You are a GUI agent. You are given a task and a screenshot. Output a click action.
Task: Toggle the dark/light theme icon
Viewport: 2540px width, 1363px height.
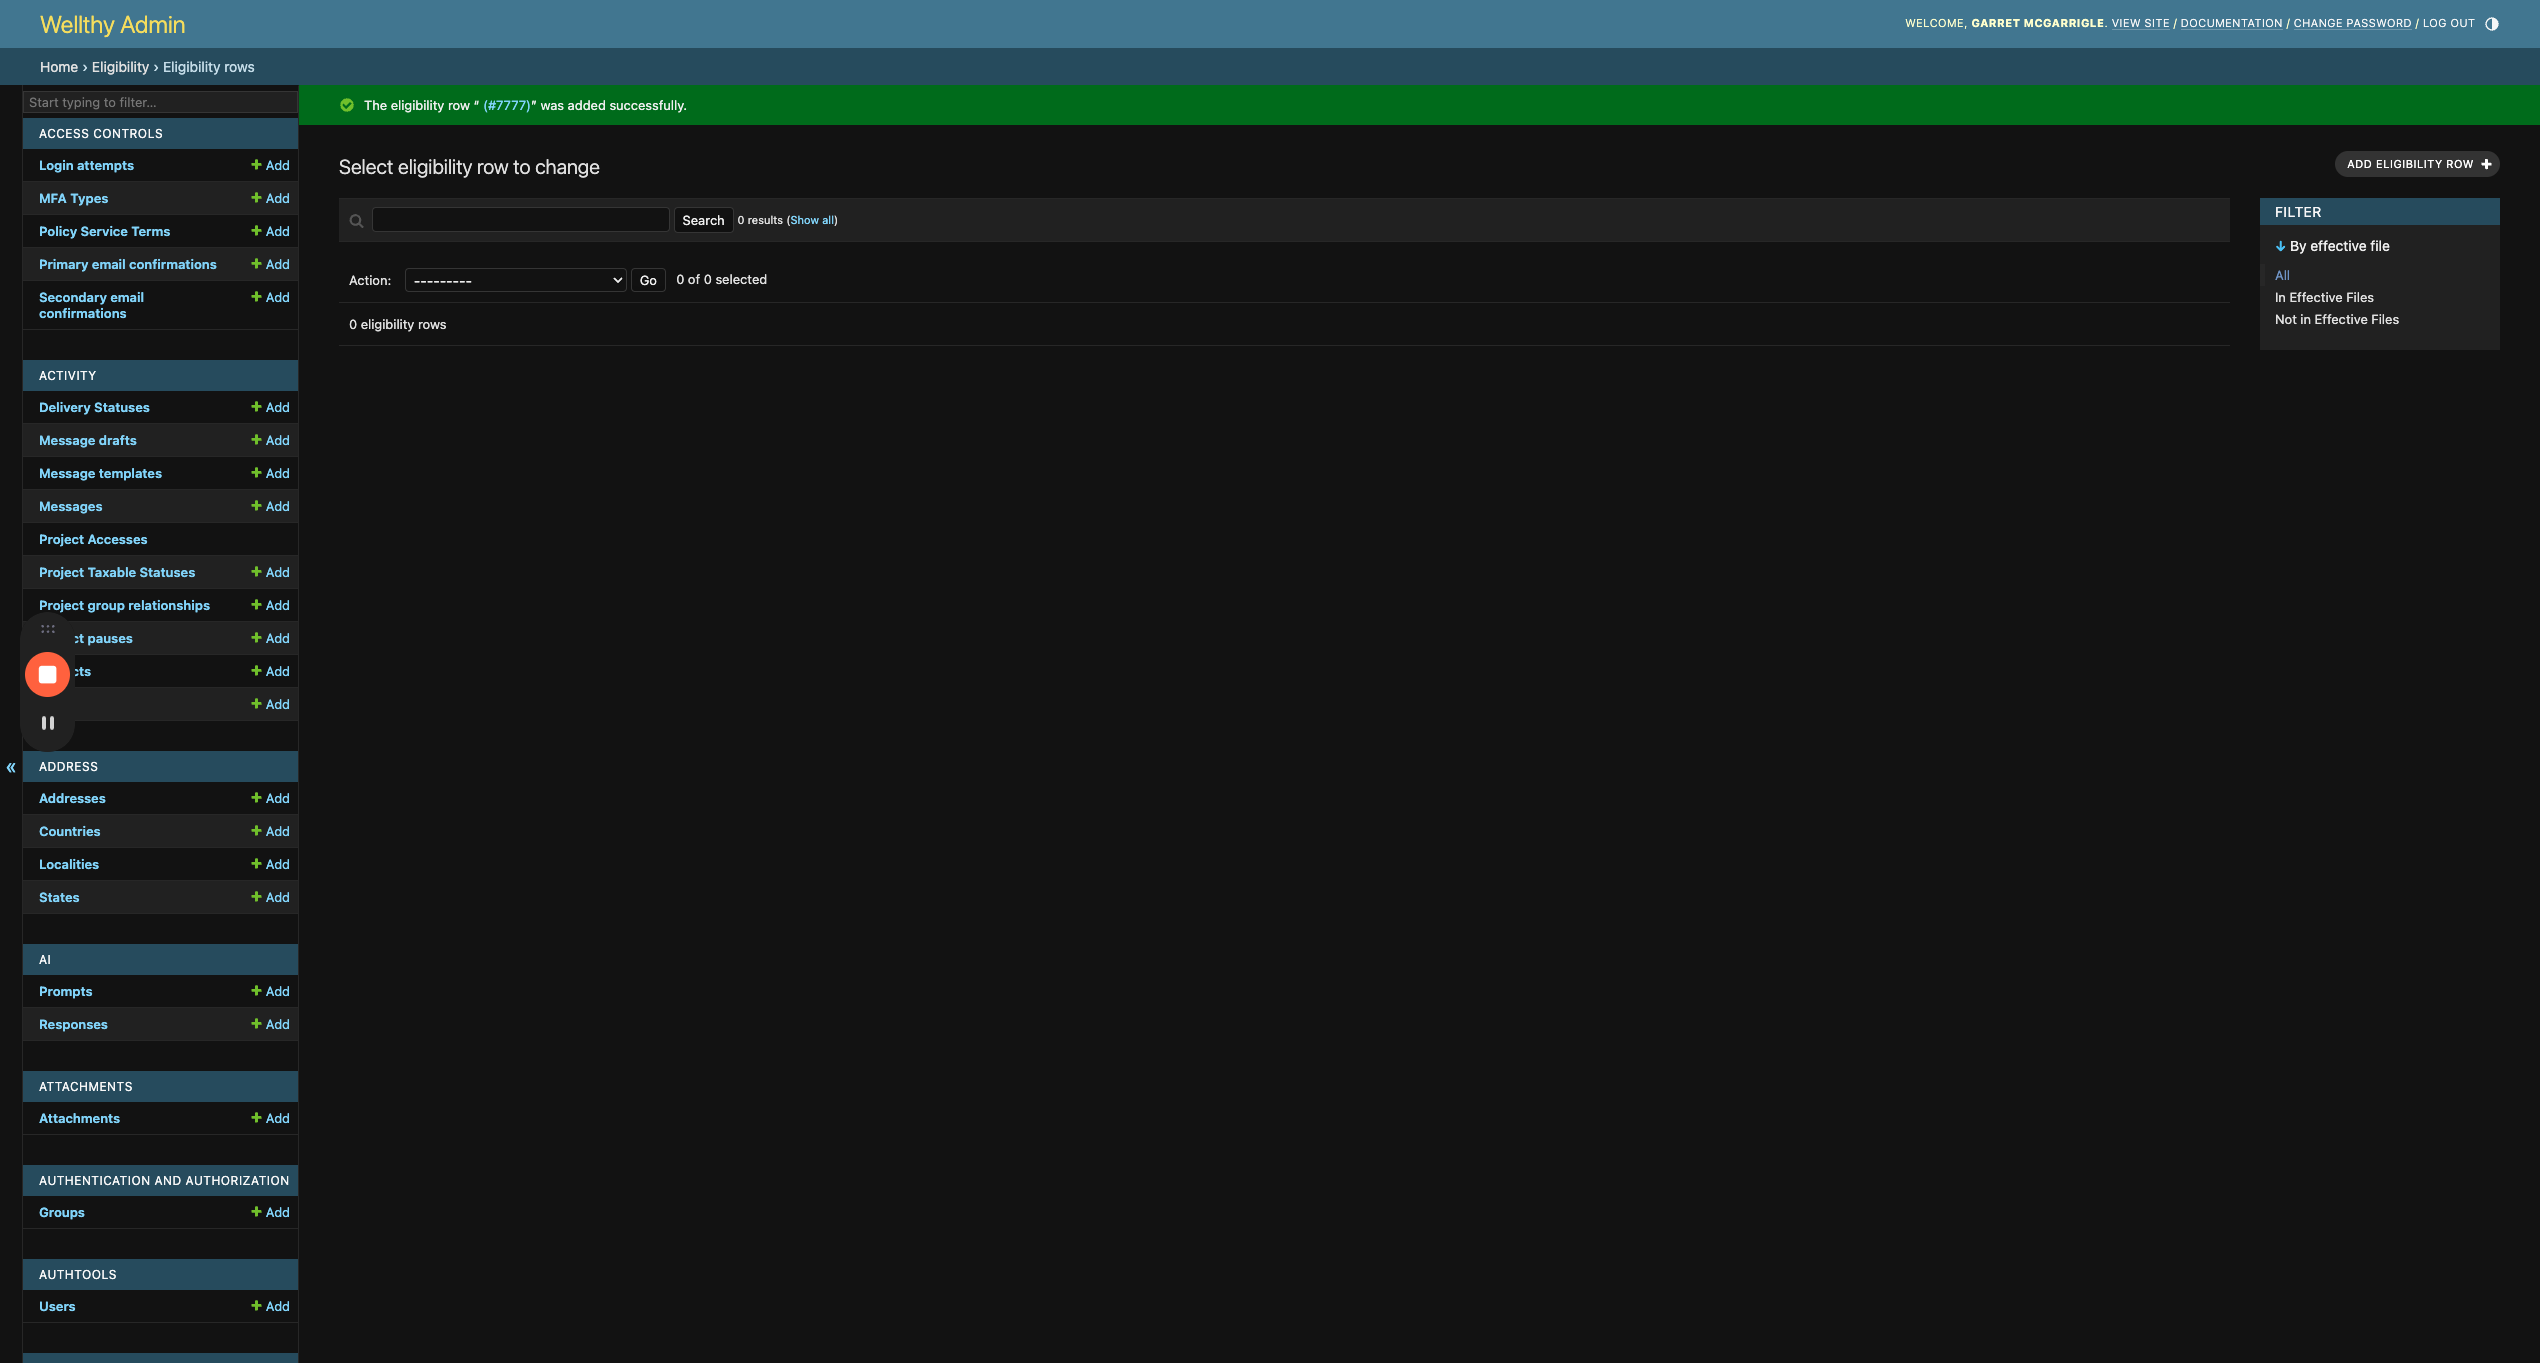pos(2491,24)
